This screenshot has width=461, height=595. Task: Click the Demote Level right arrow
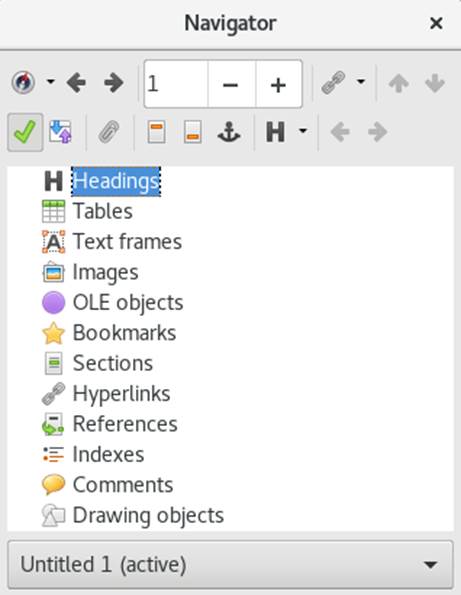(378, 132)
